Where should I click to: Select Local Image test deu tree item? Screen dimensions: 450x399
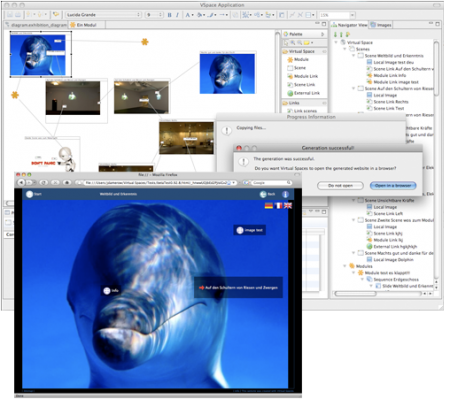(x=390, y=62)
